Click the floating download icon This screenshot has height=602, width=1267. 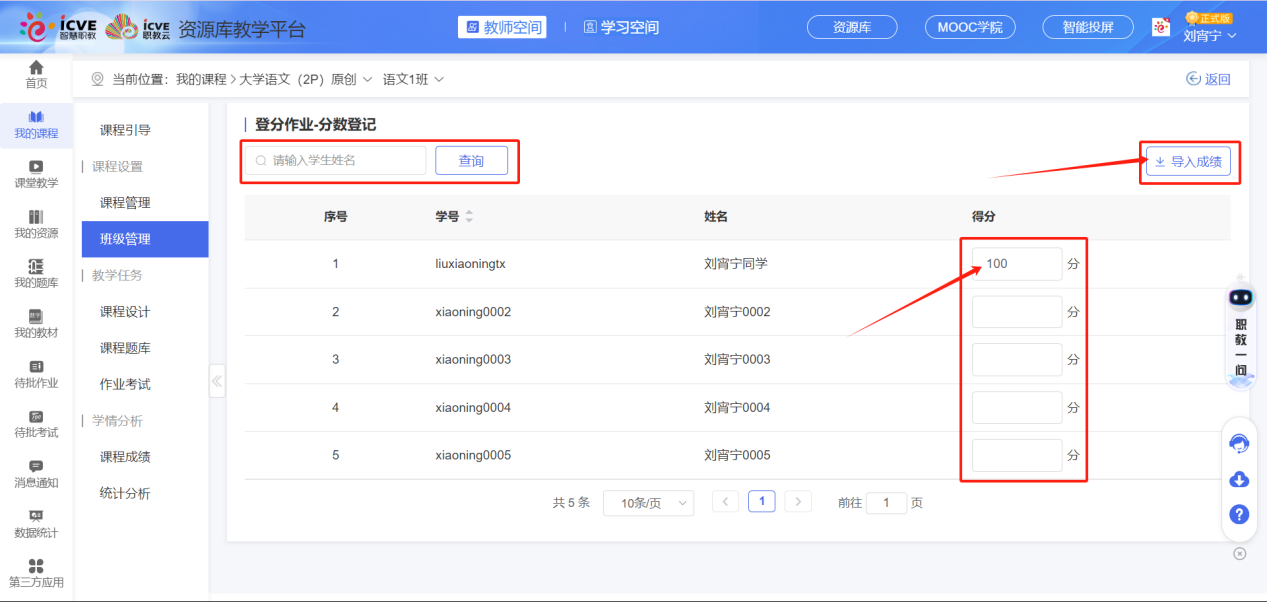click(1239, 480)
